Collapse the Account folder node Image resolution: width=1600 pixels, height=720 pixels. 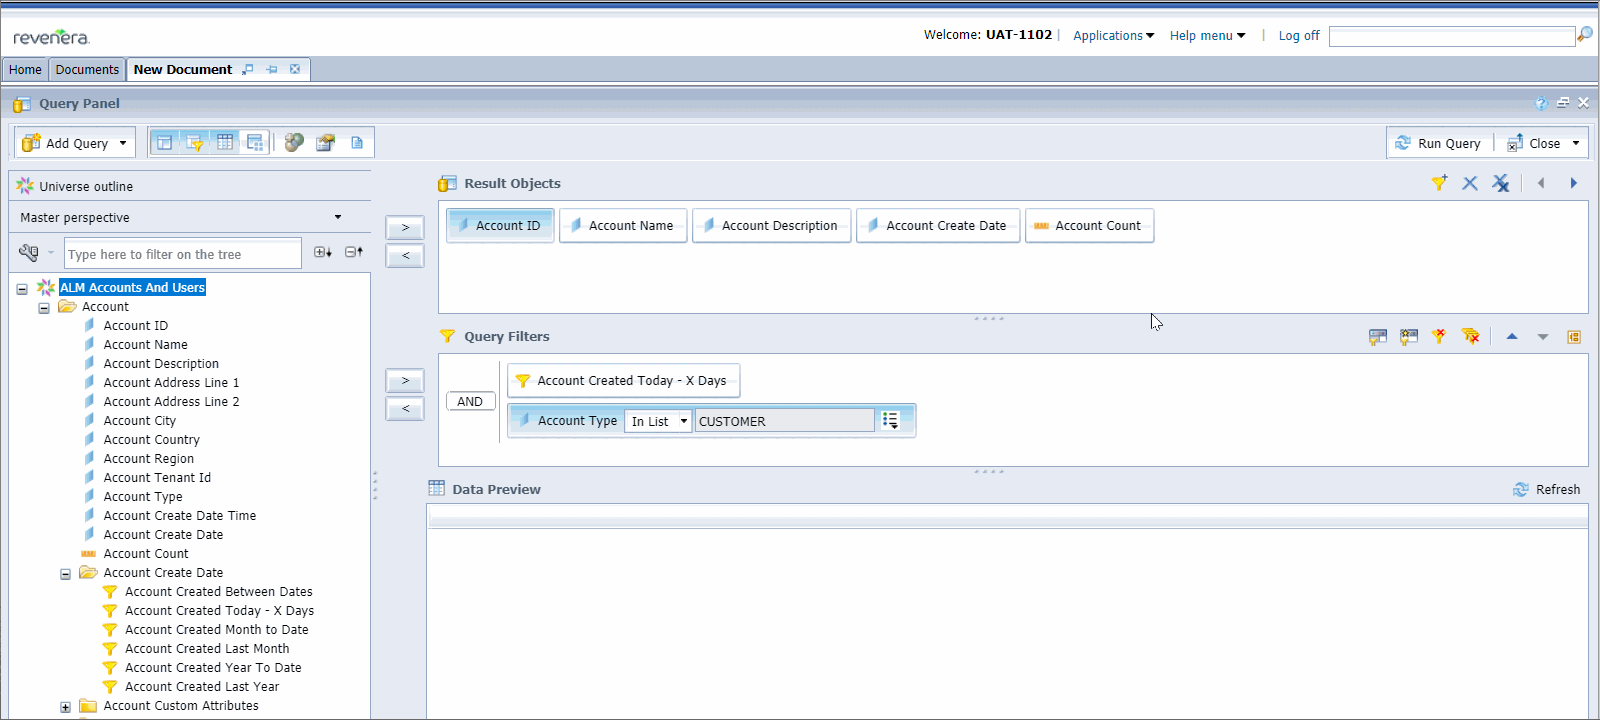click(x=44, y=308)
